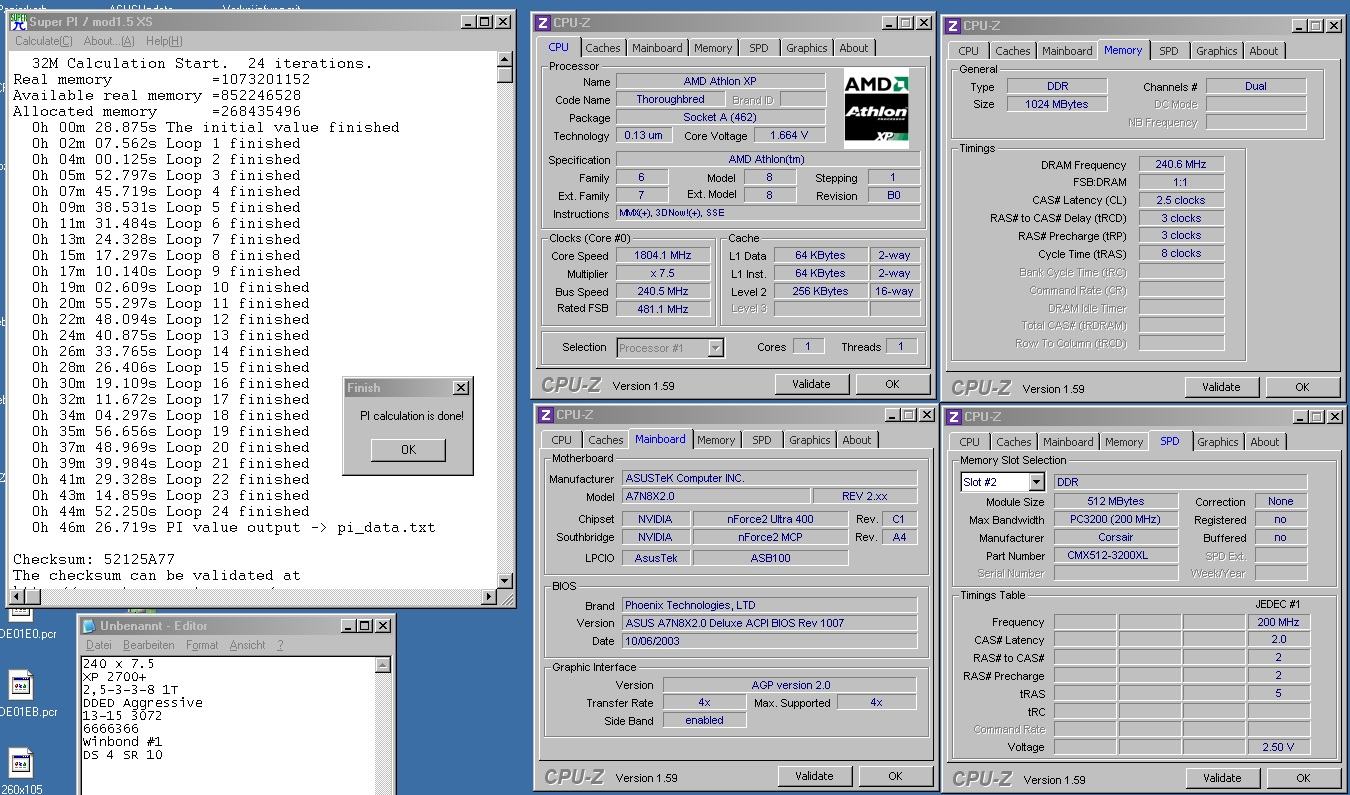Select Memory tab in the Mainboard window

716,440
